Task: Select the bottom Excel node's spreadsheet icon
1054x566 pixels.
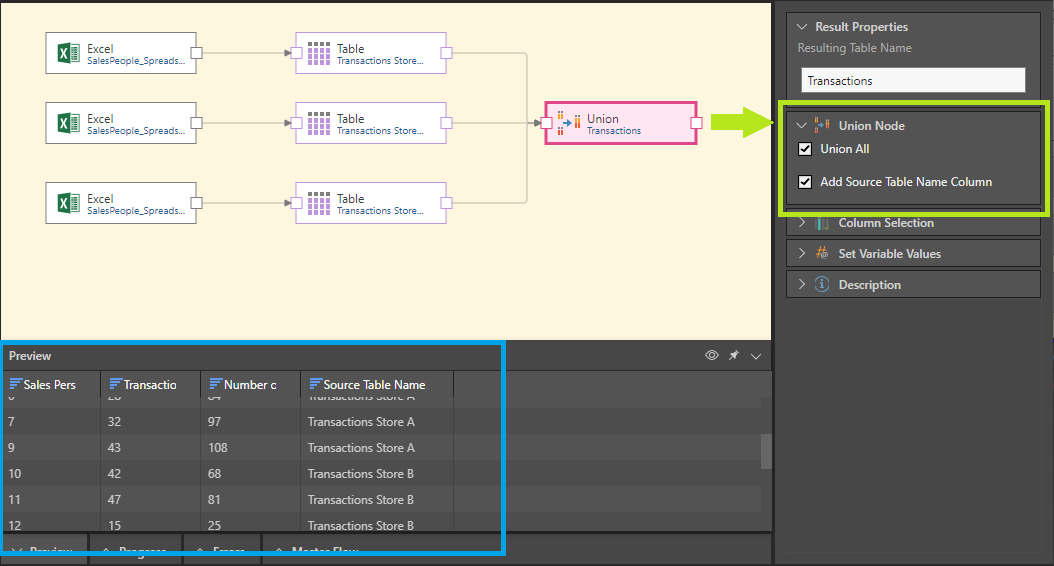Action: (67, 203)
